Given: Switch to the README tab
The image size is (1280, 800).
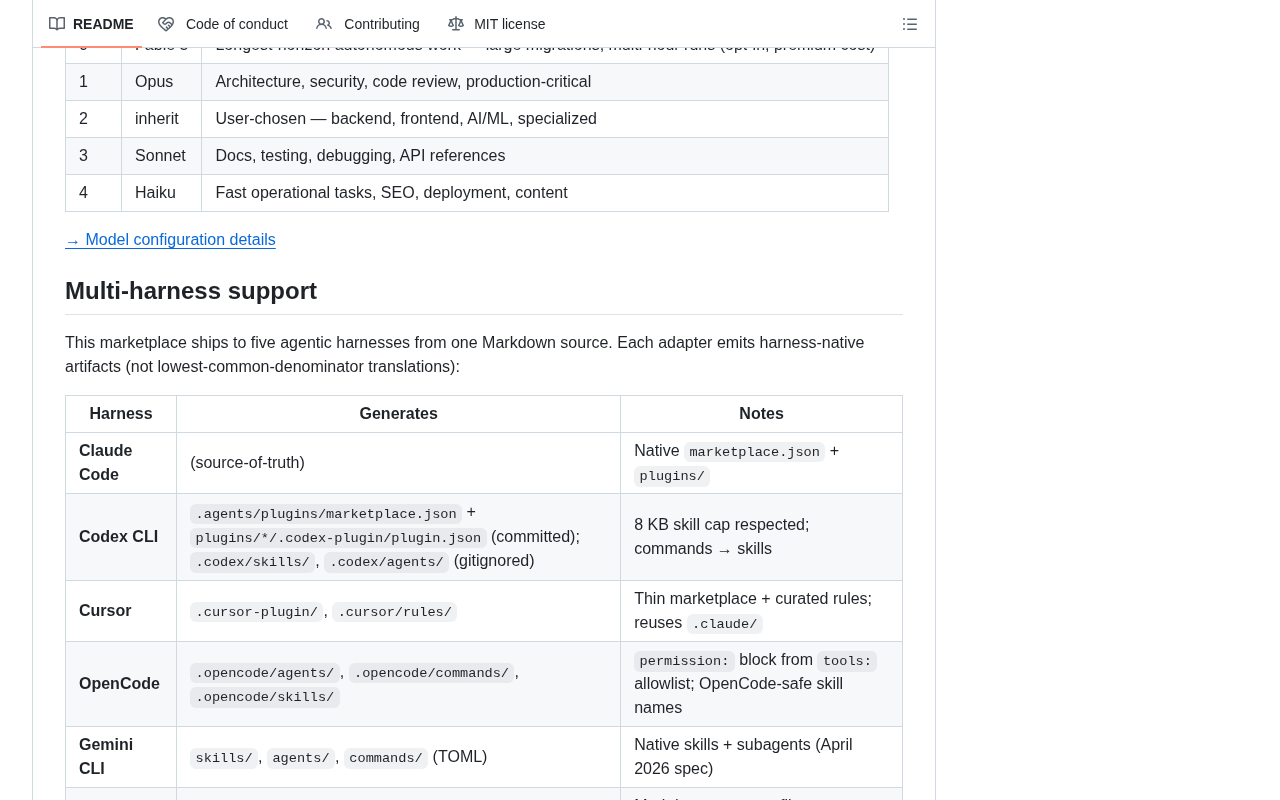Looking at the screenshot, I should click(91, 24).
